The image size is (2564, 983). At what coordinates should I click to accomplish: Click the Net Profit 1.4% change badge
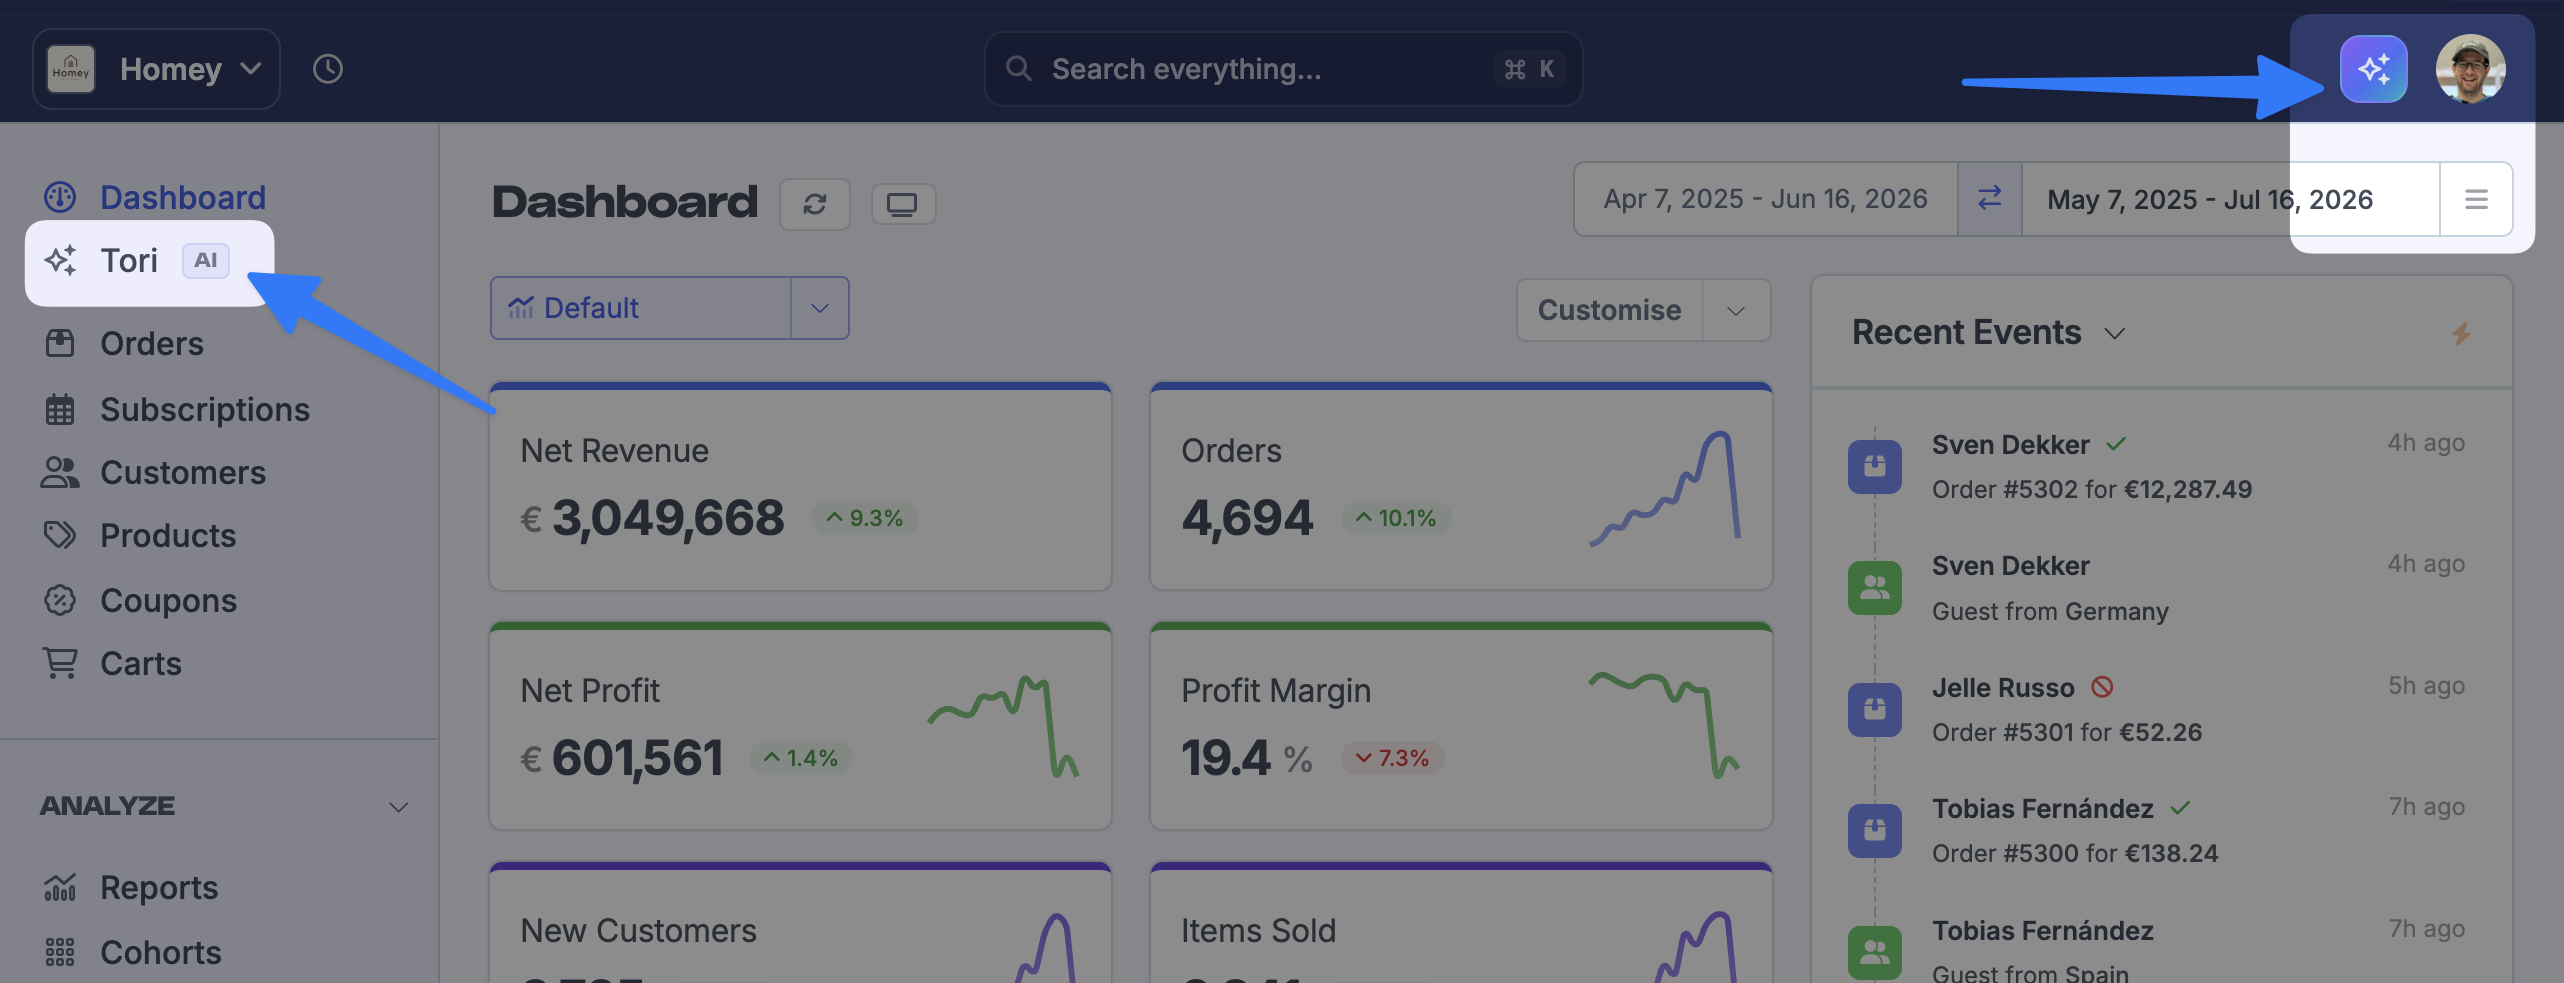801,758
